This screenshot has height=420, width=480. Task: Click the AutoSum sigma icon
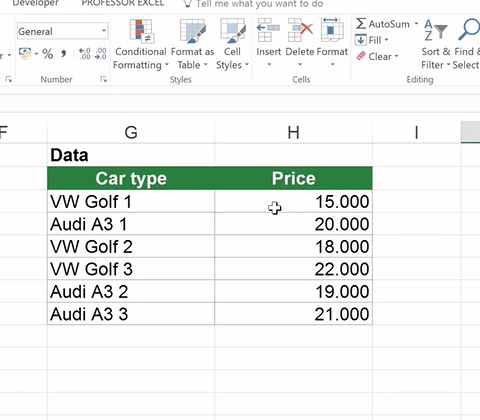point(361,24)
